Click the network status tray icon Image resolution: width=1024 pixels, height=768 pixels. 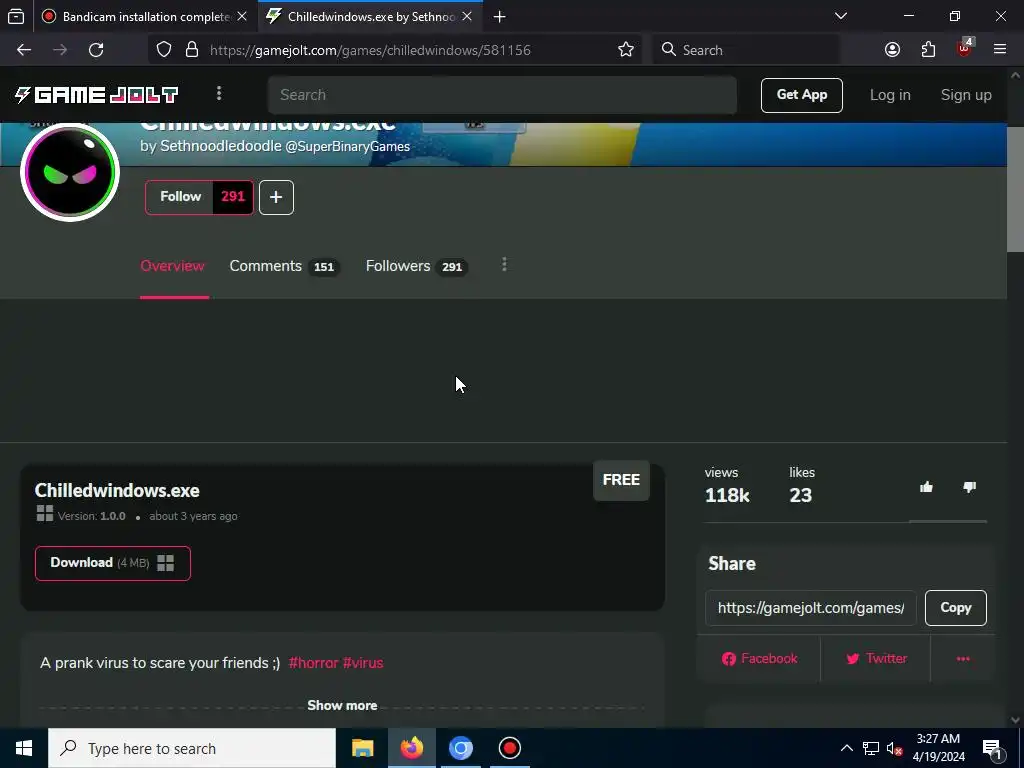click(870, 748)
